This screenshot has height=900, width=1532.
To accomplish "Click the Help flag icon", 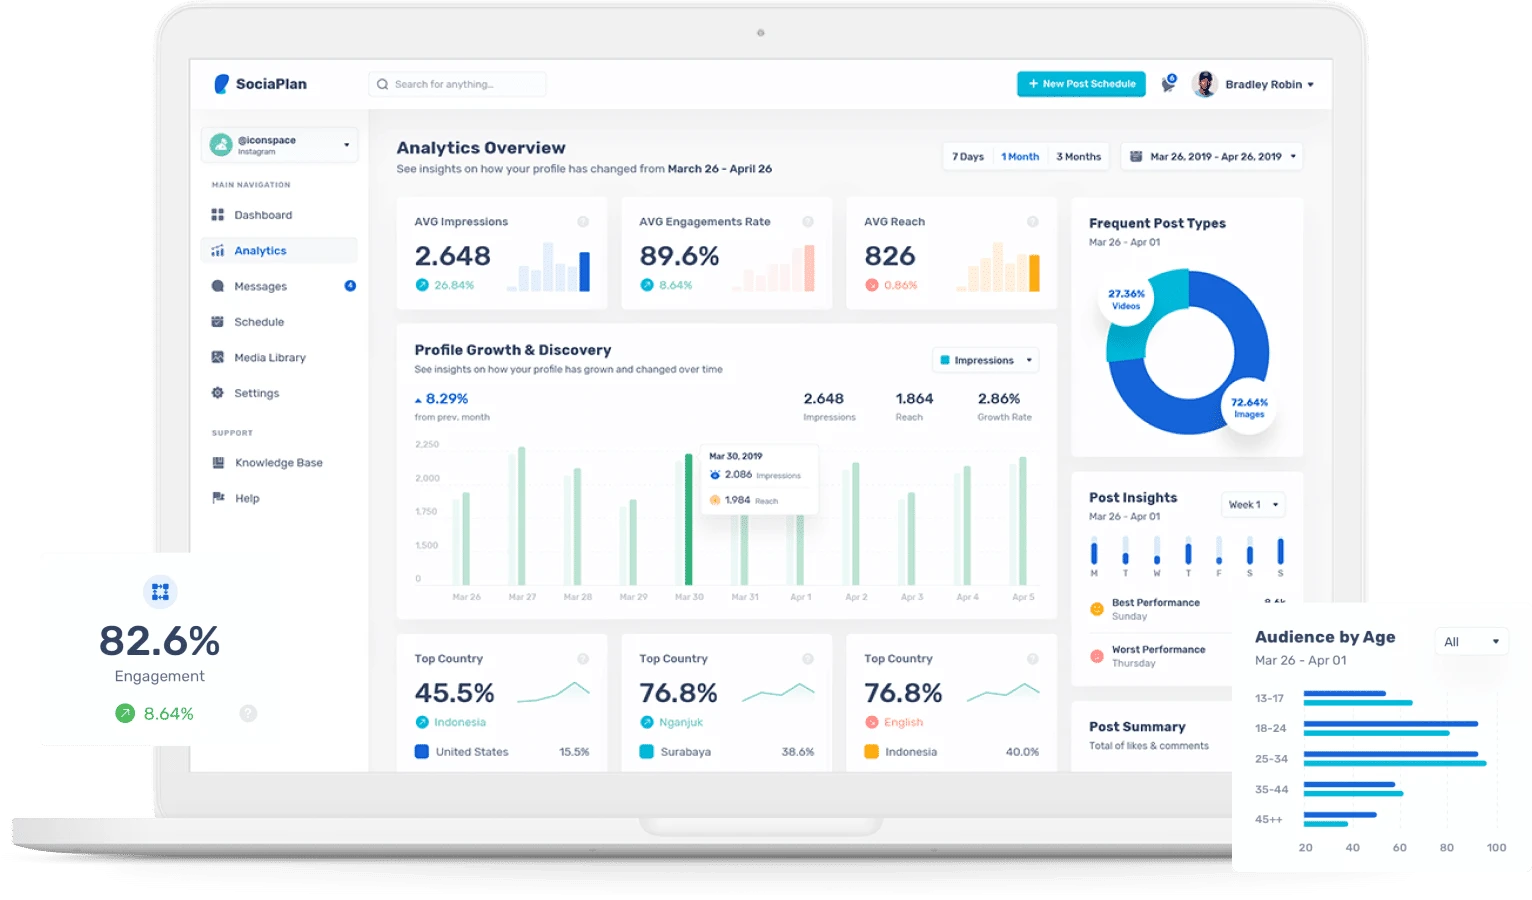I will pos(218,498).
